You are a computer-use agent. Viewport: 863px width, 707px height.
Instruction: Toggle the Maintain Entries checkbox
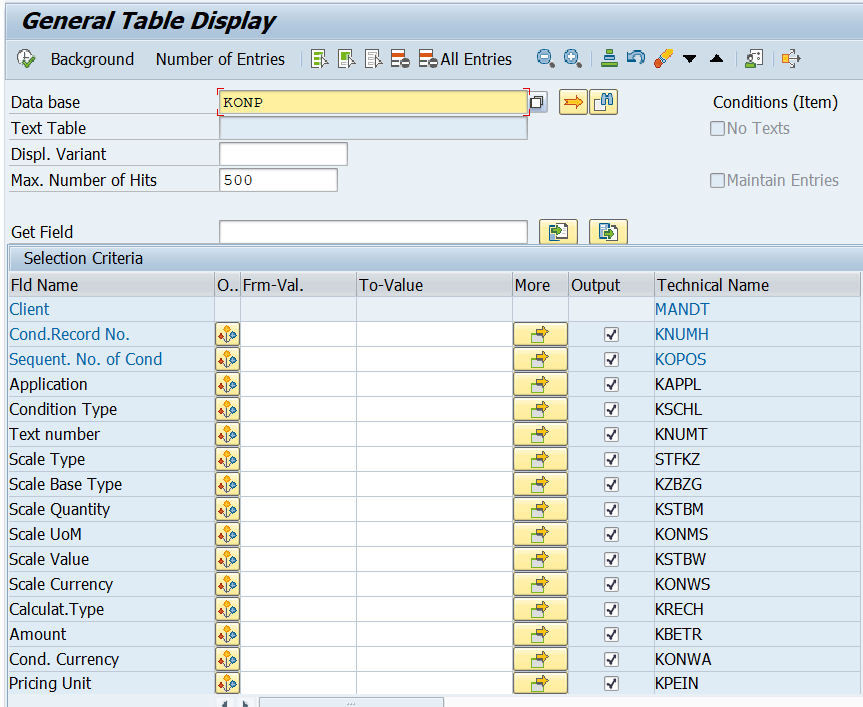point(717,180)
